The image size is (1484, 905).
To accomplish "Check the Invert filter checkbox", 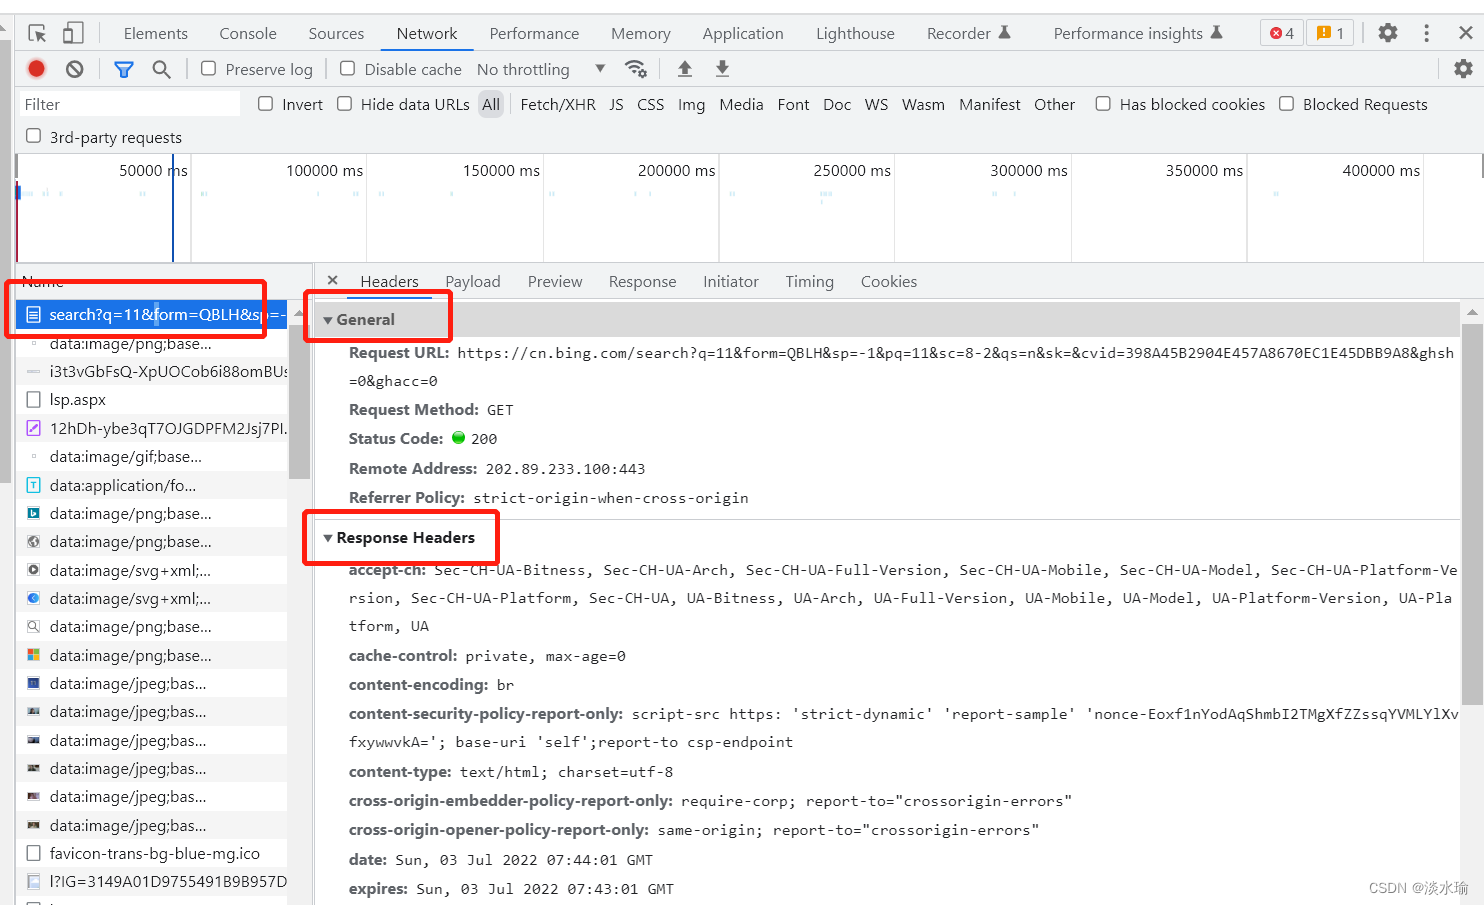I will click(265, 104).
